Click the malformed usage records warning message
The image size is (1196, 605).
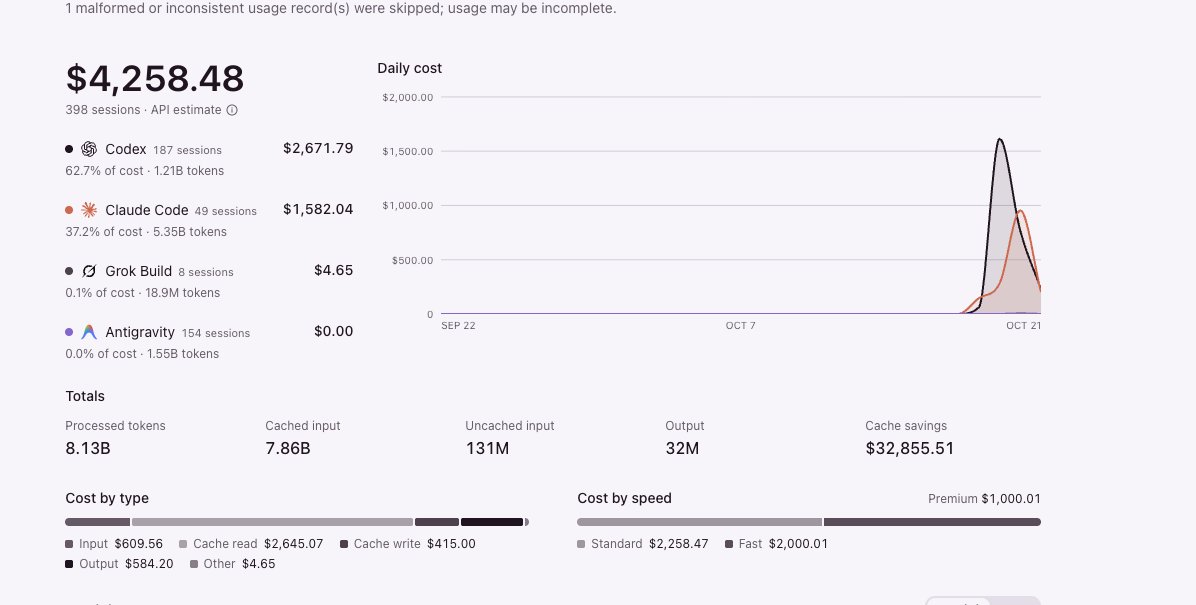point(341,8)
